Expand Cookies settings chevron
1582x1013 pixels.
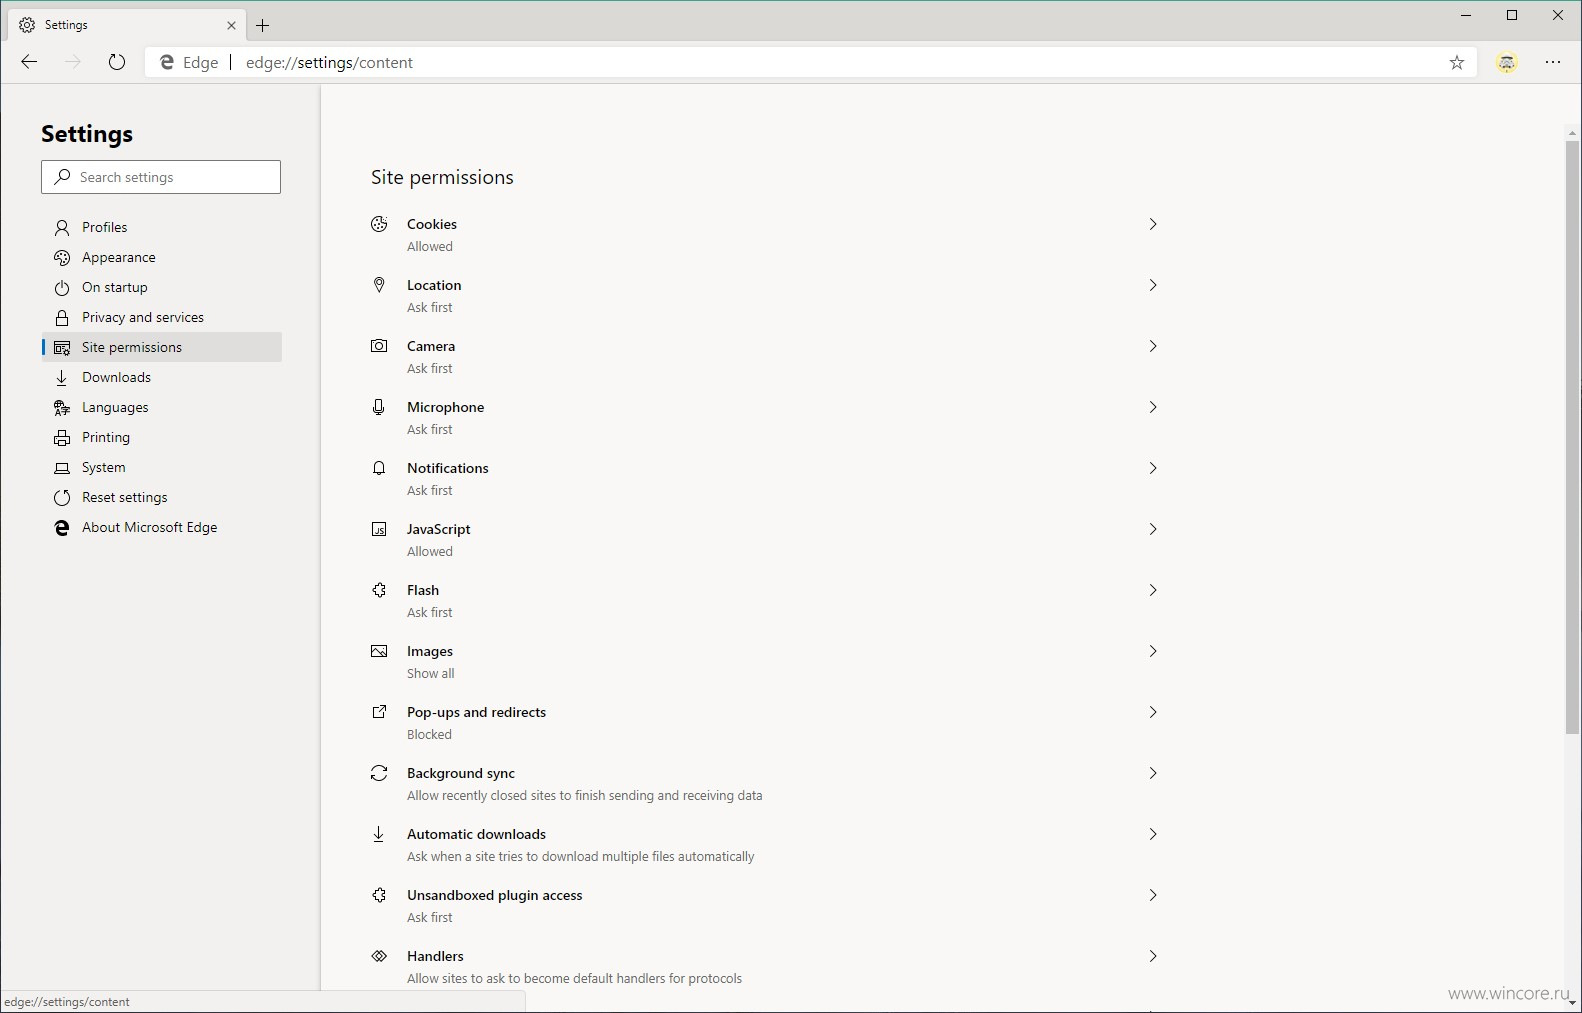tap(1153, 224)
